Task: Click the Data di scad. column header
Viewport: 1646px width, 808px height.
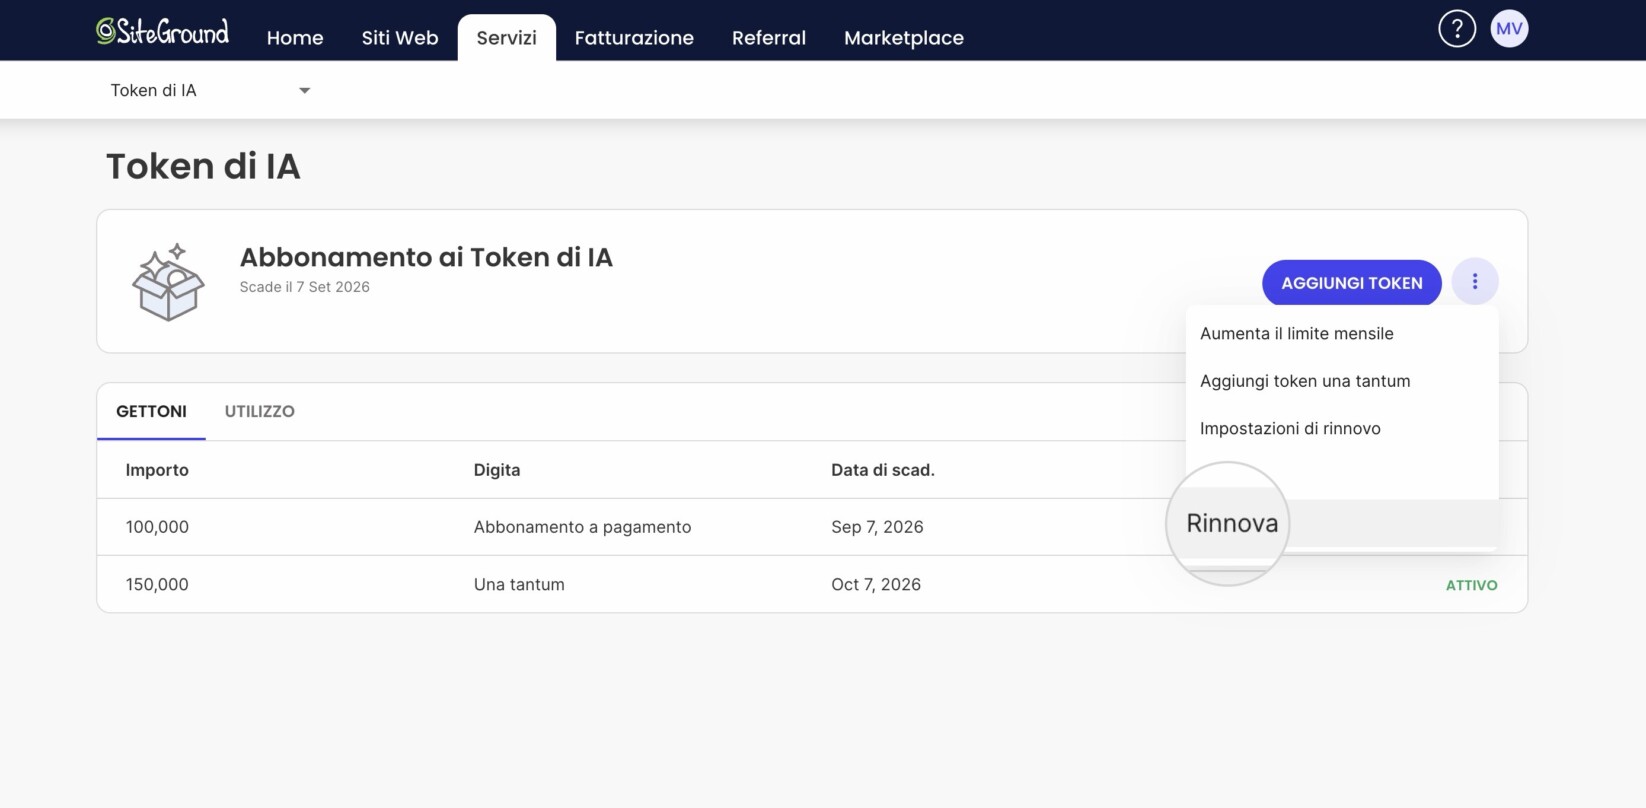Action: point(882,470)
